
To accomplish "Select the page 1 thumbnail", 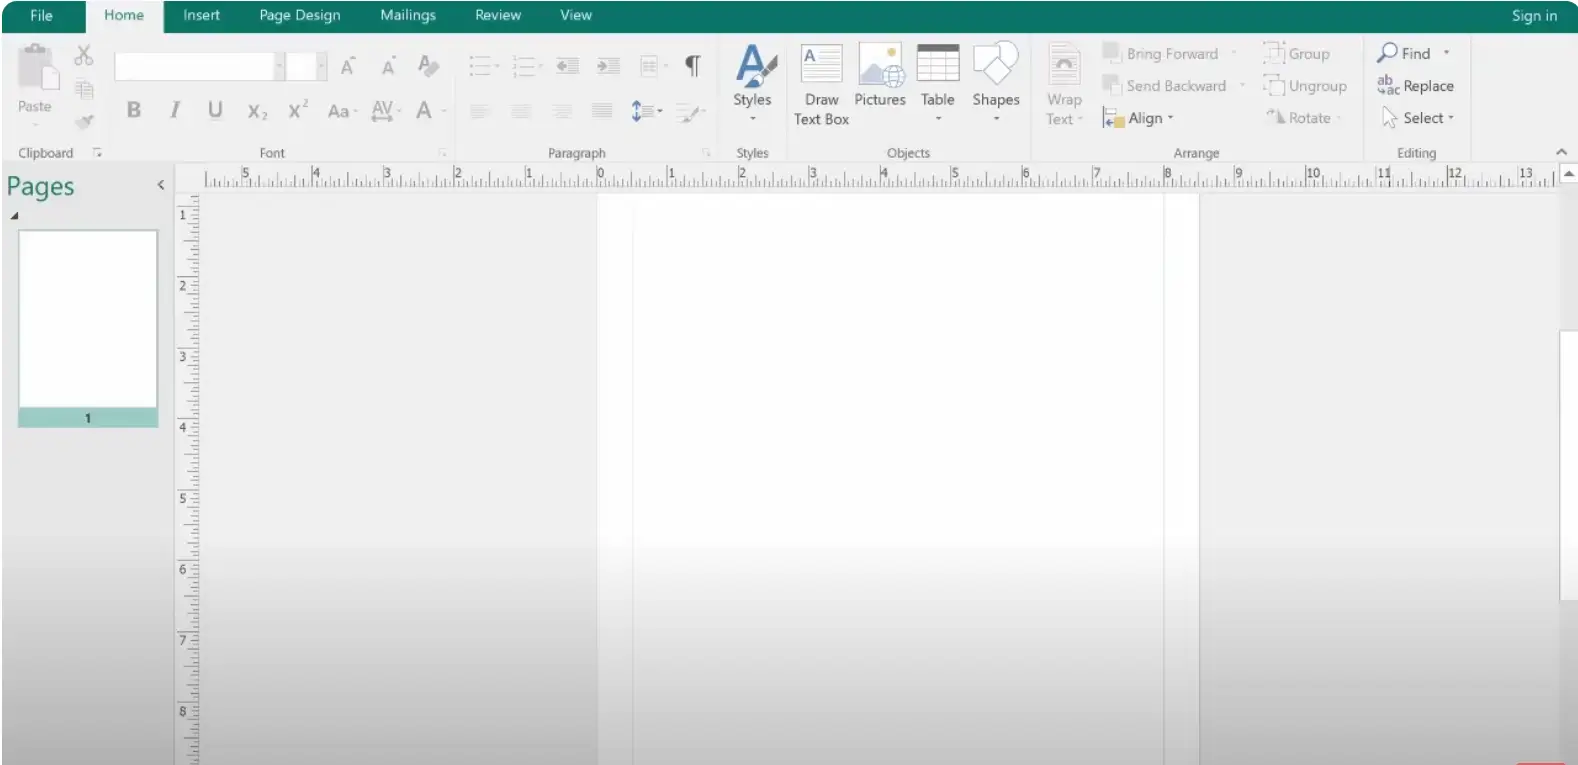I will (x=88, y=320).
